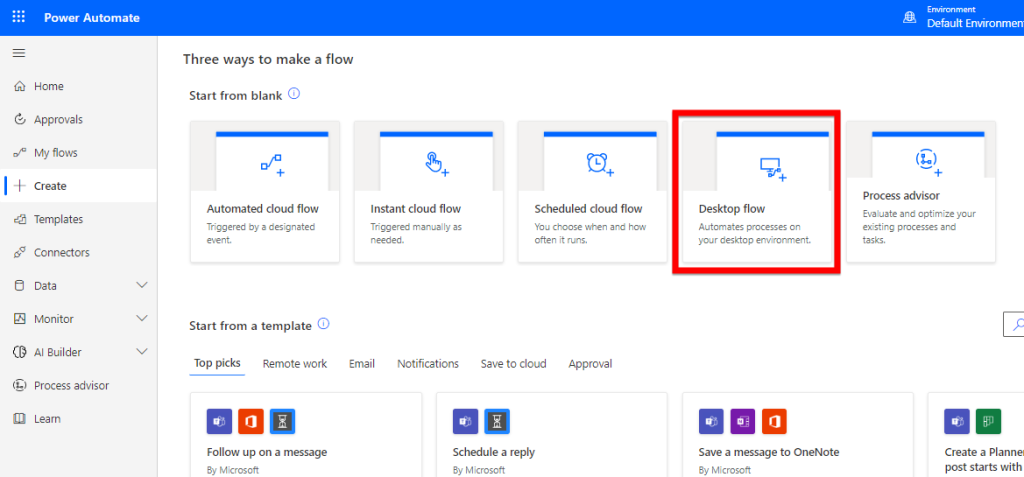Viewport: 1024px width, 477px height.
Task: Click the AI Builder brain icon
Action: [20, 352]
